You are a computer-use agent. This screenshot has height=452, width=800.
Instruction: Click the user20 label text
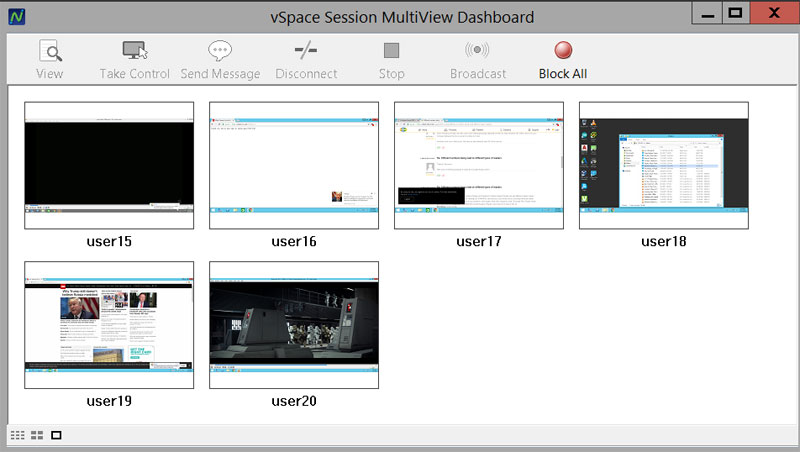pyautogui.click(x=294, y=401)
